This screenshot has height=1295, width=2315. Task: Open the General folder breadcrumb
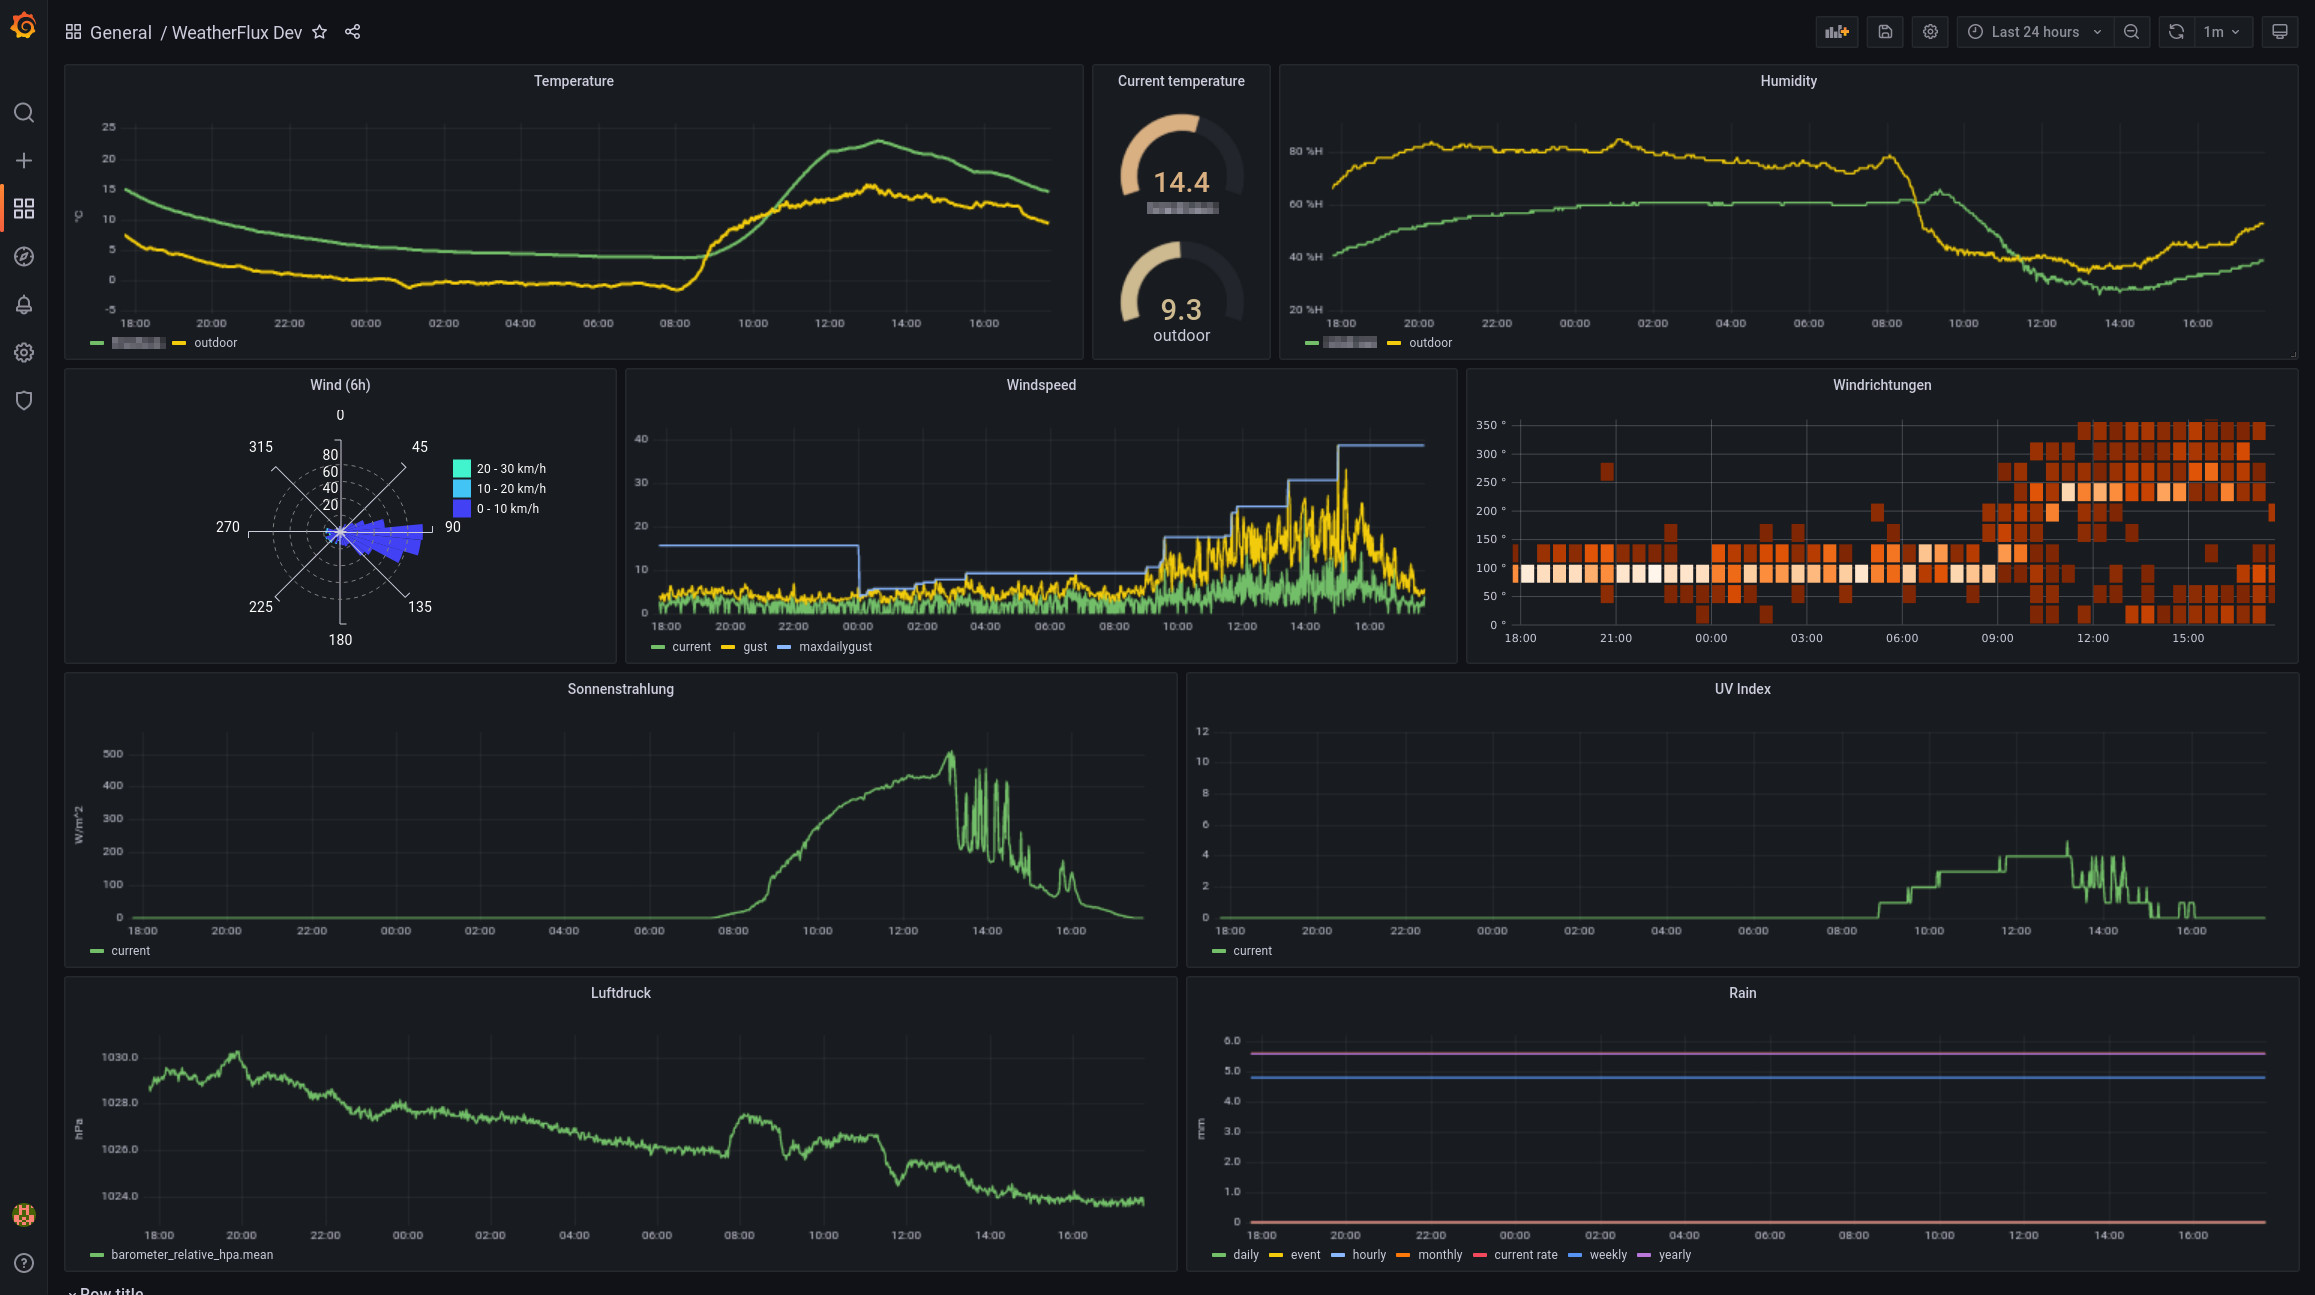[121, 32]
